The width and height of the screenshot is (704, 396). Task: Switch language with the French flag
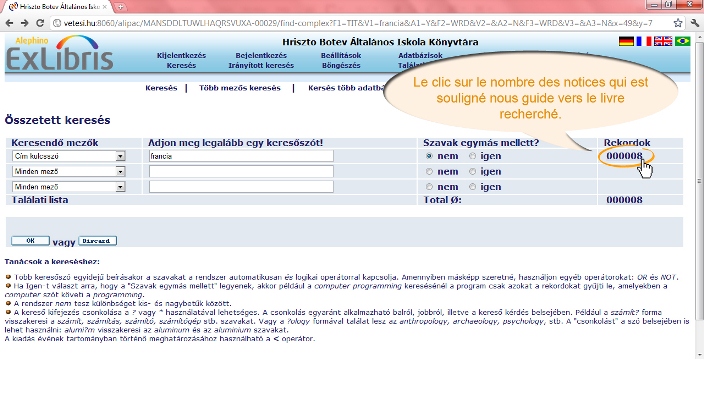click(x=644, y=41)
